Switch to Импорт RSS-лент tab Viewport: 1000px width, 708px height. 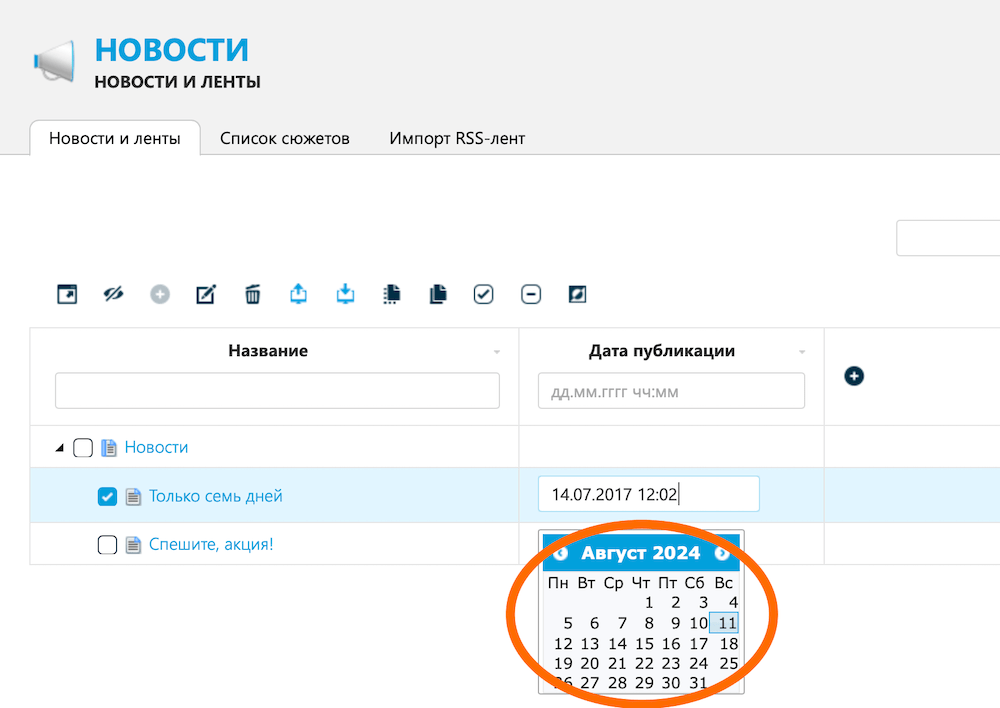pyautogui.click(x=457, y=138)
